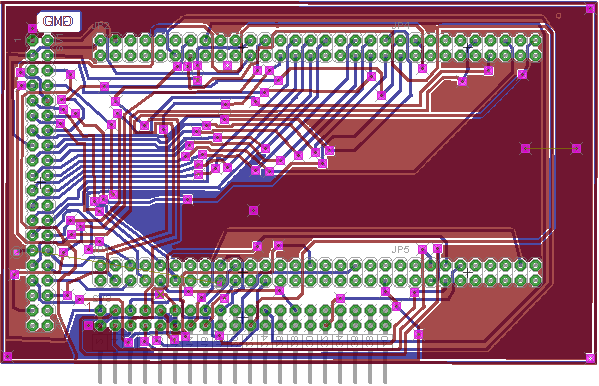Select the via just below the GND label
Screen dimensions: 599x386
pos(32,28)
